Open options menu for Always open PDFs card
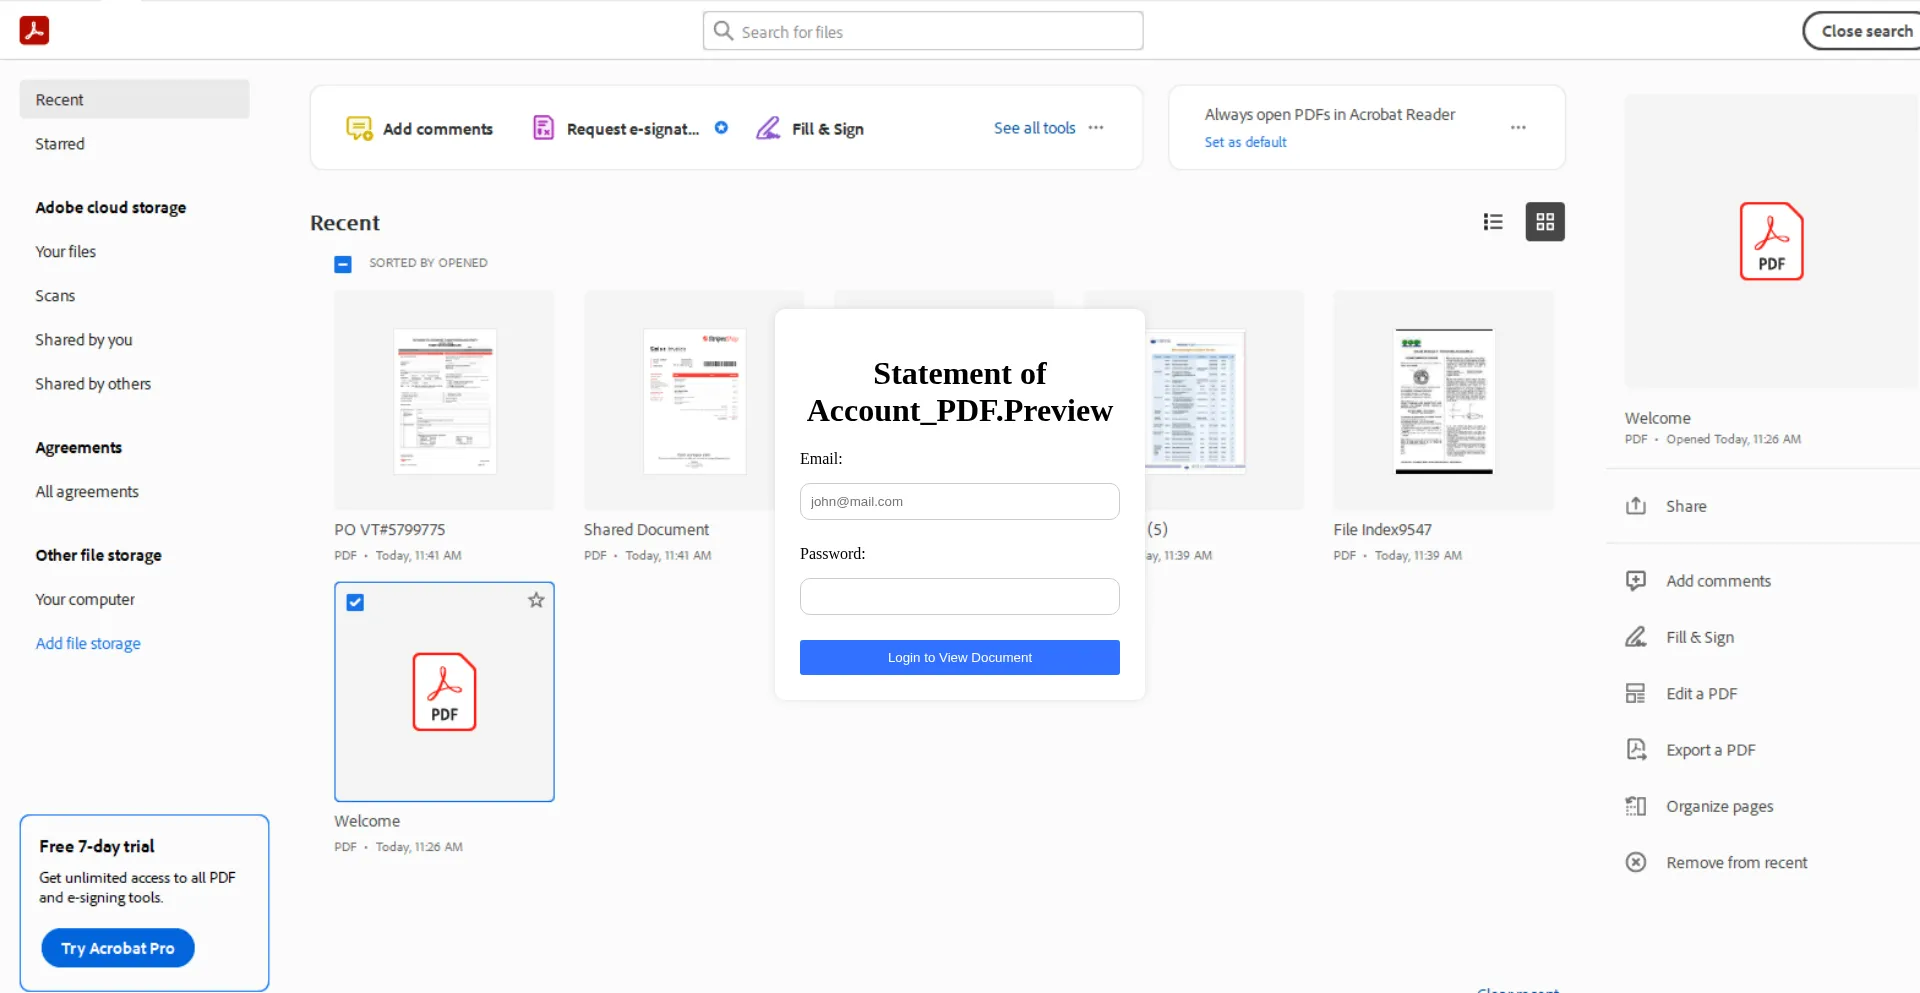Image resolution: width=1920 pixels, height=993 pixels. tap(1518, 127)
